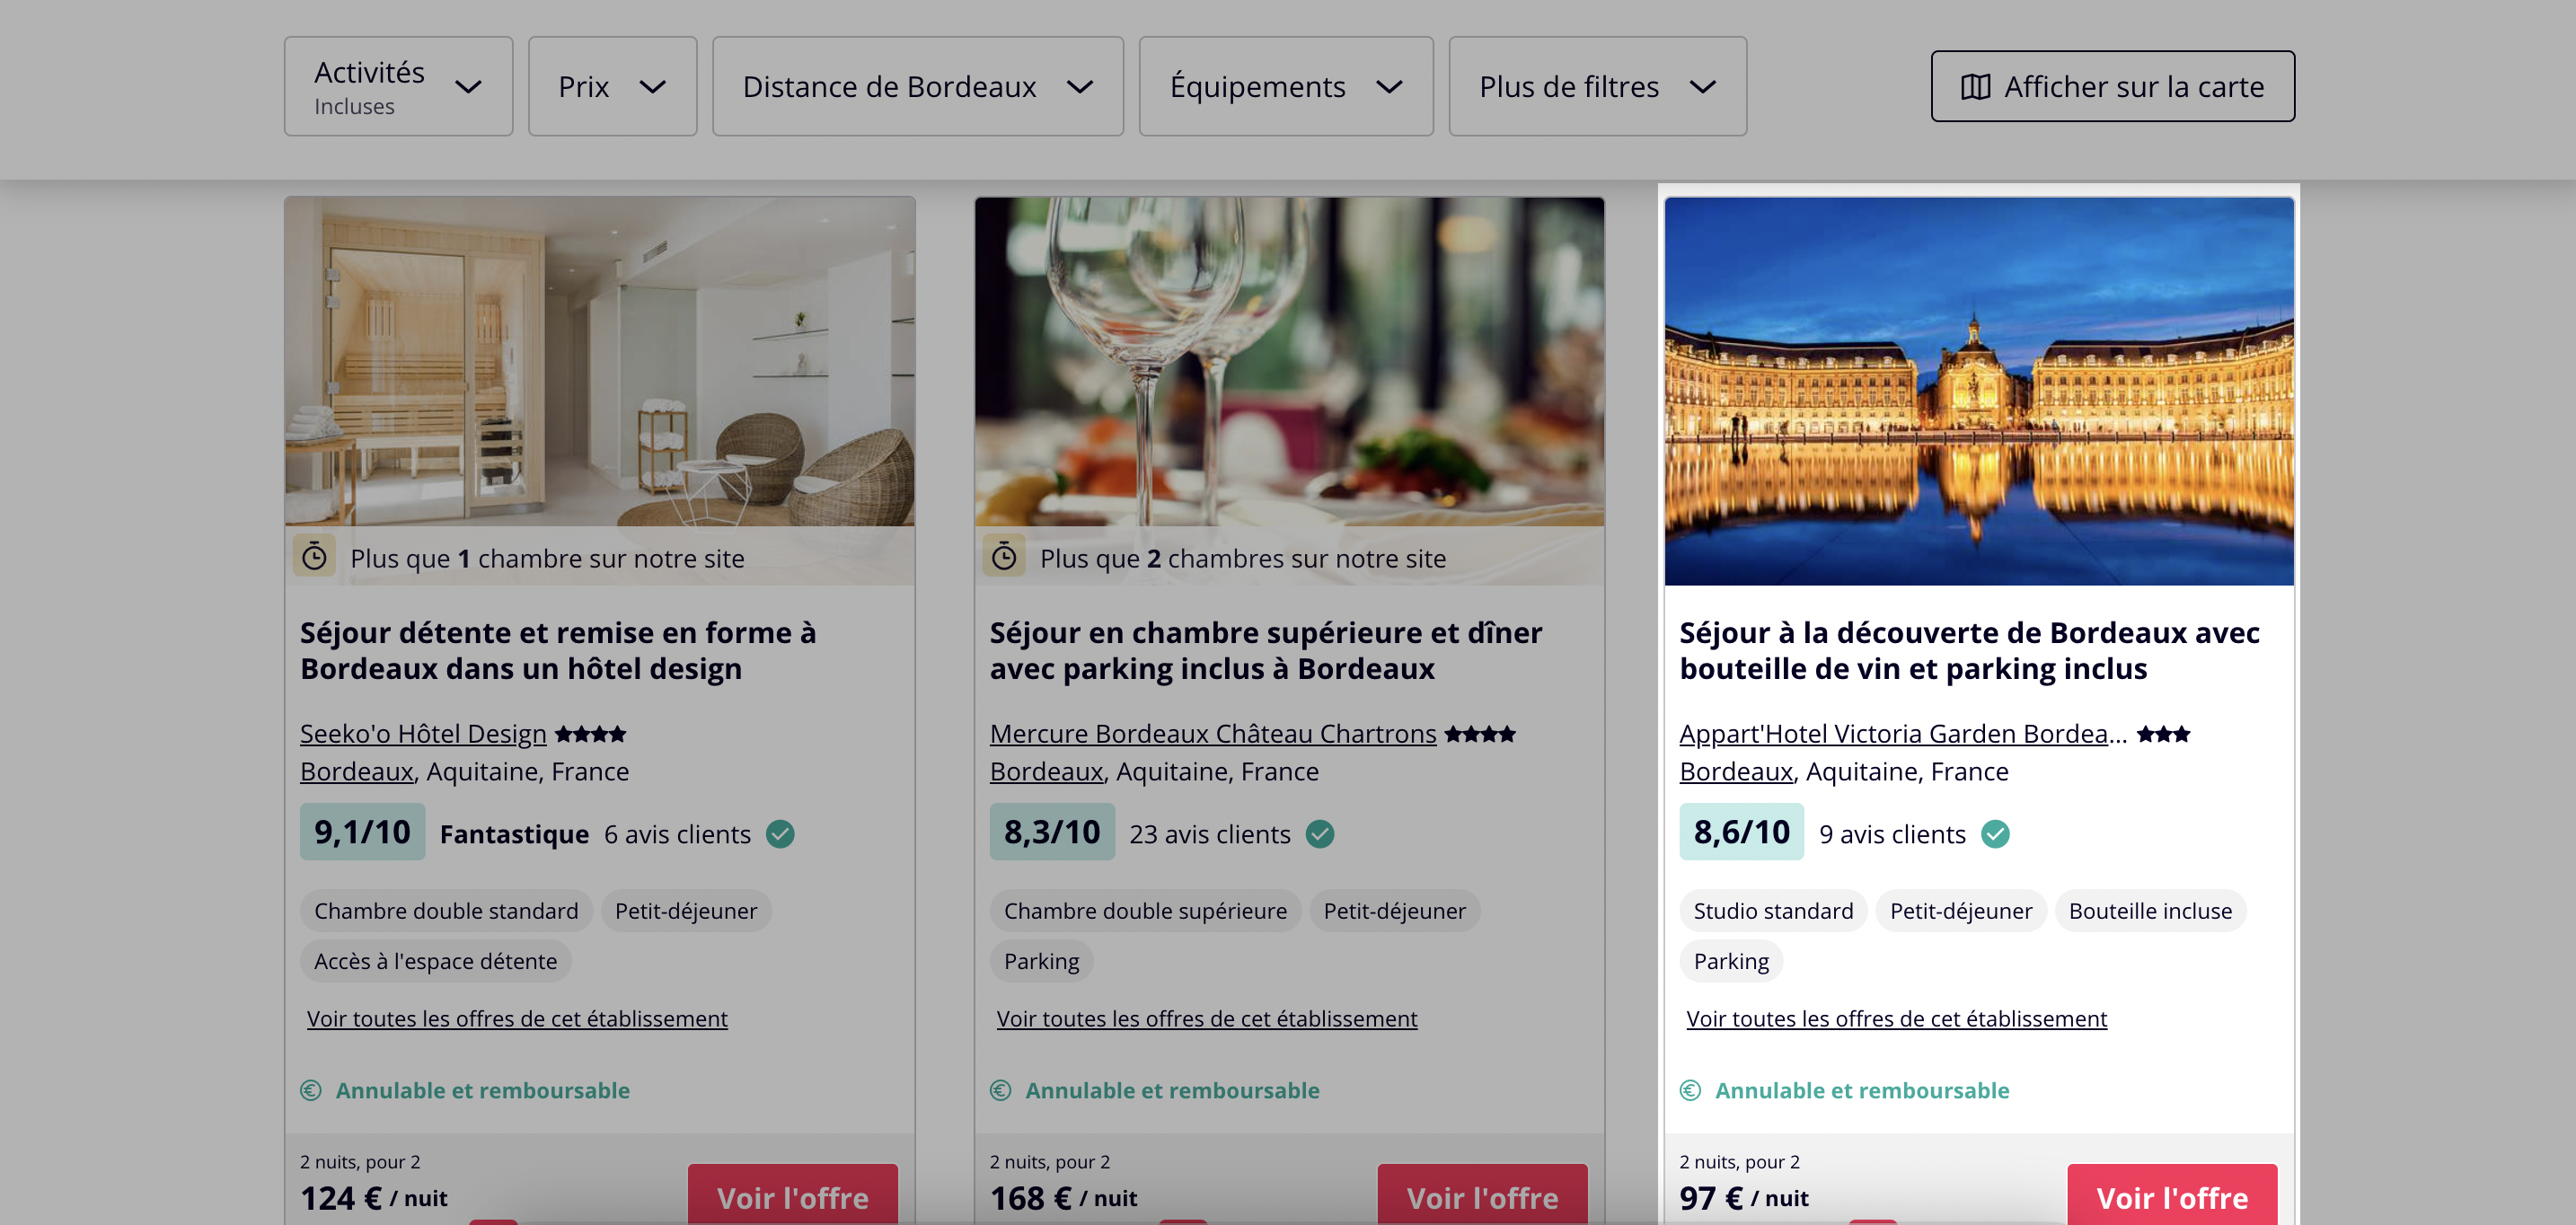The width and height of the screenshot is (2576, 1225).
Task: Open Distance de Bordeaux dropdown
Action: 917,86
